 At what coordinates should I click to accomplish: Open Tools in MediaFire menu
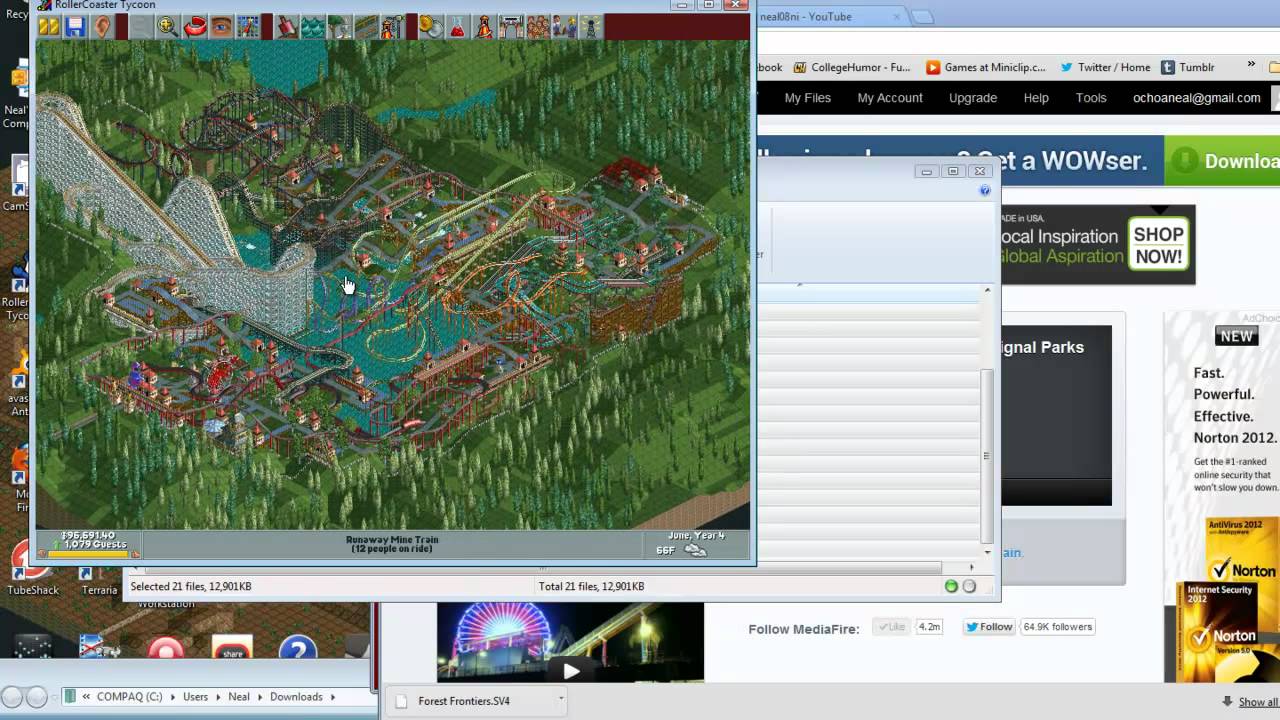[1091, 98]
